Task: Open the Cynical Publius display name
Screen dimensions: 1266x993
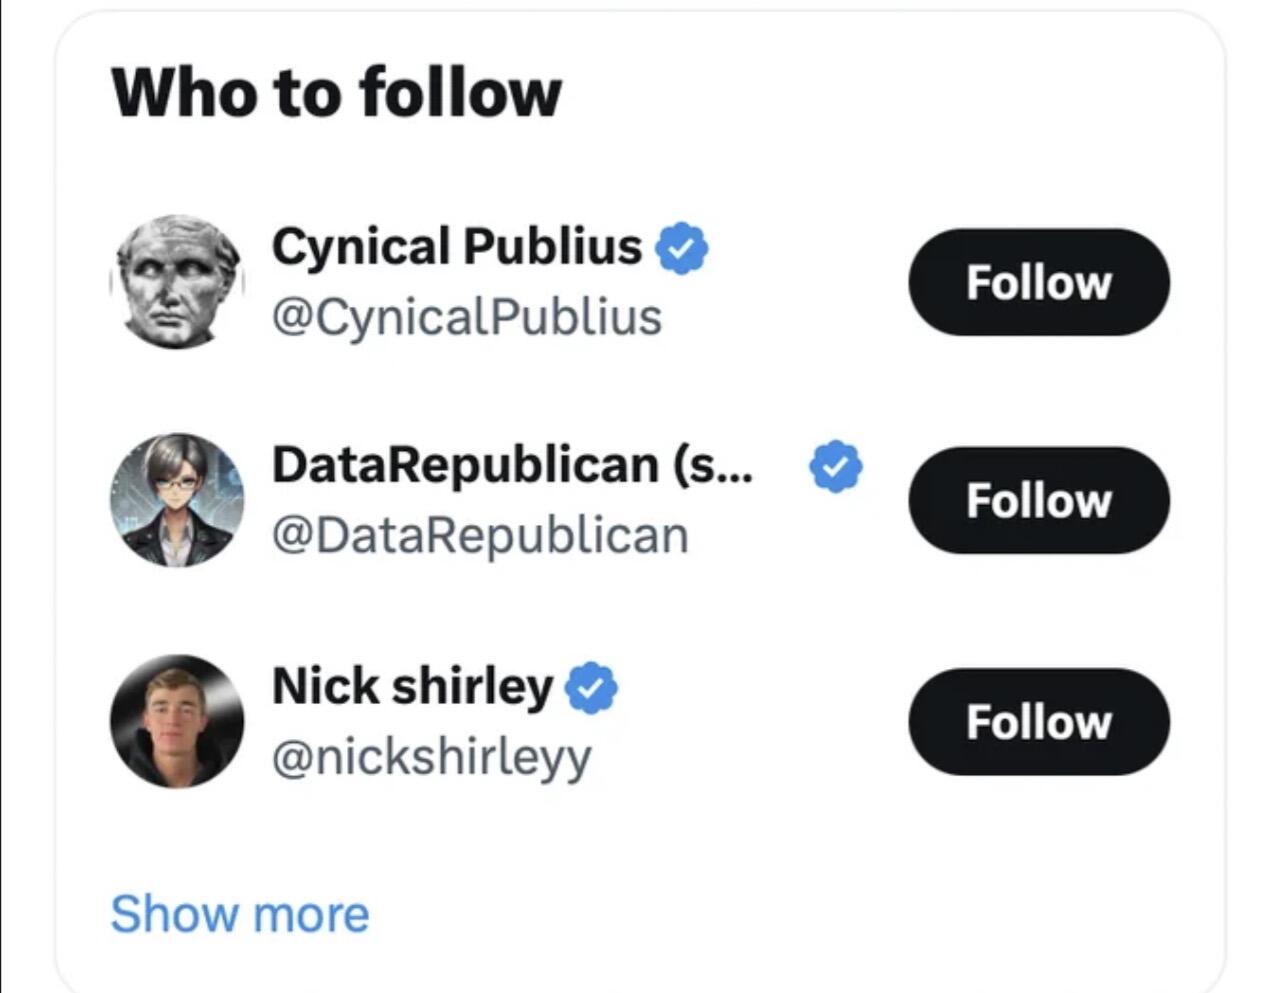Action: click(x=457, y=247)
